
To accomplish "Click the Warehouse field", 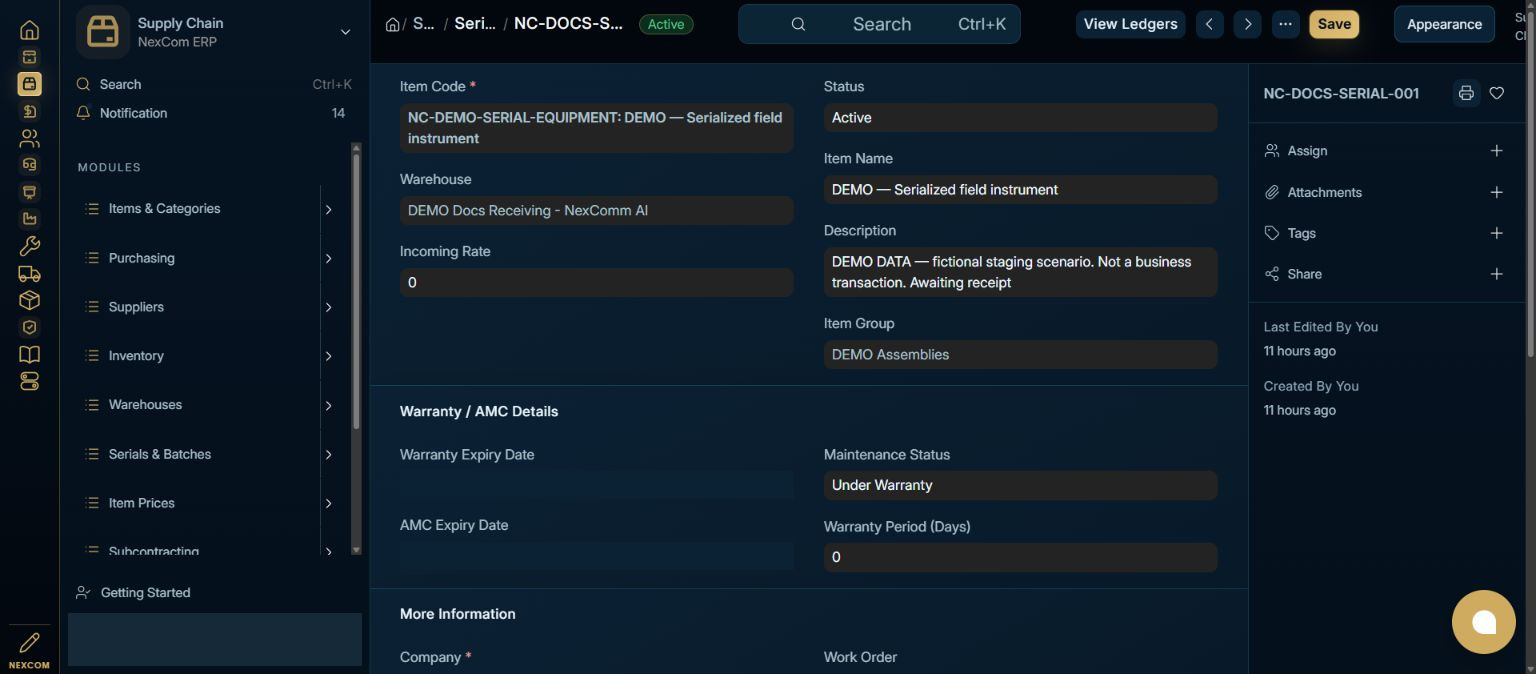I will pyautogui.click(x=596, y=211).
